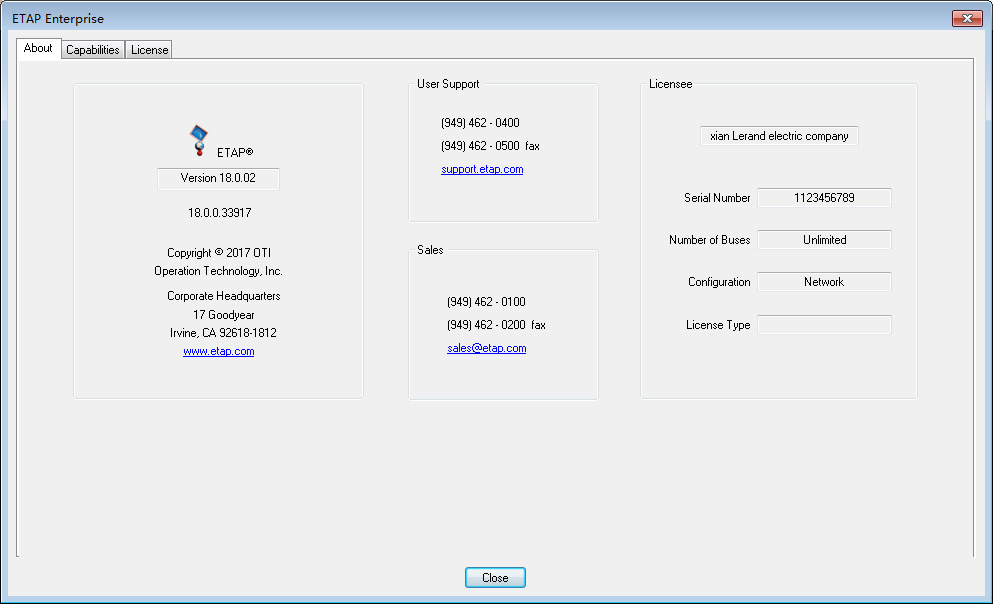Click the Version 18.0.02 field
993x604 pixels.
218,179
